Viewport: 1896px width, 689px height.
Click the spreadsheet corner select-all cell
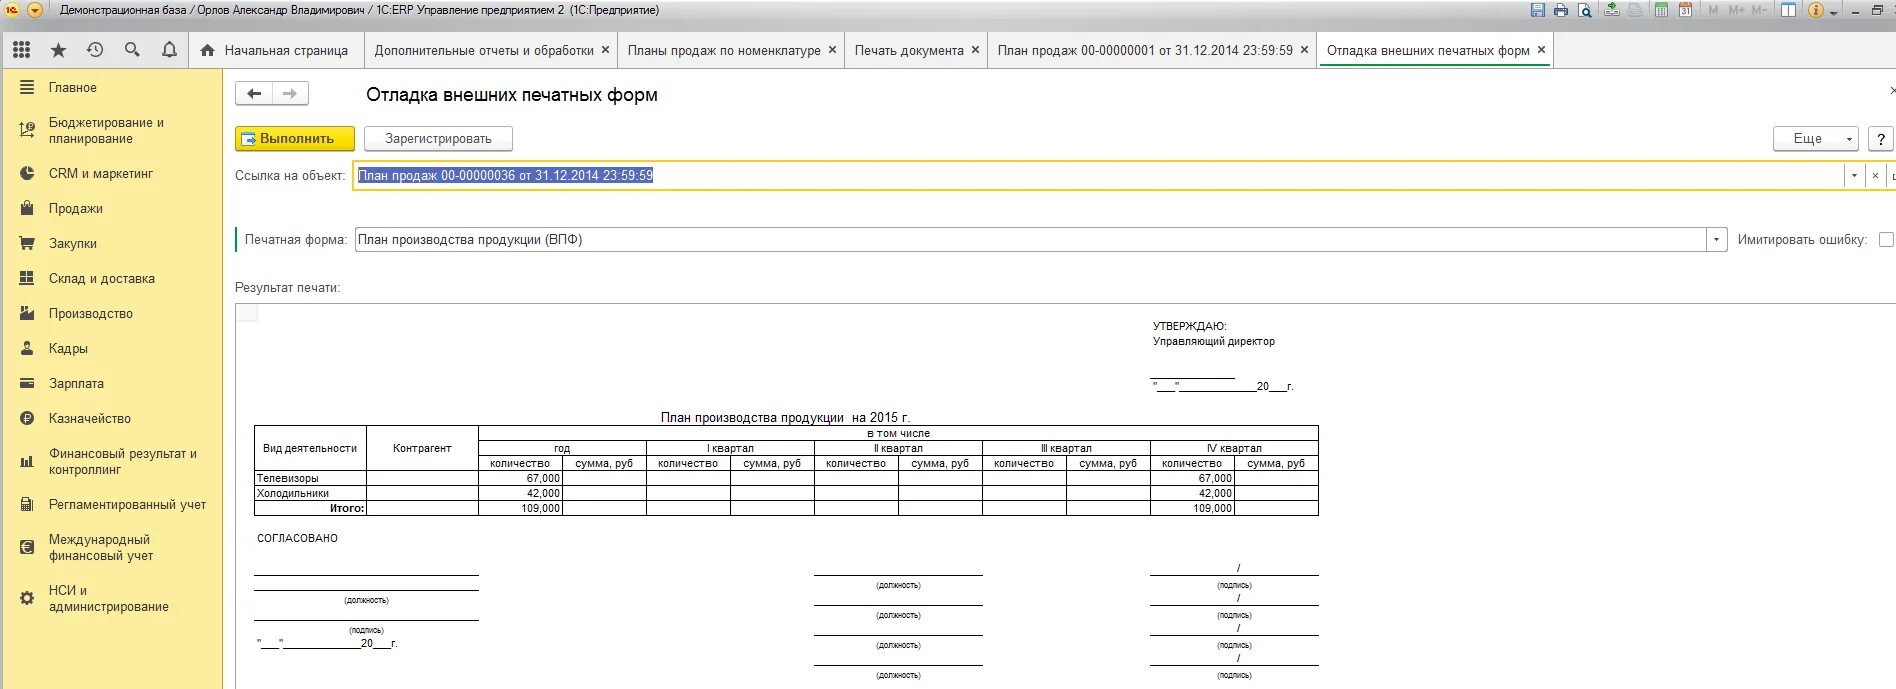click(x=247, y=313)
